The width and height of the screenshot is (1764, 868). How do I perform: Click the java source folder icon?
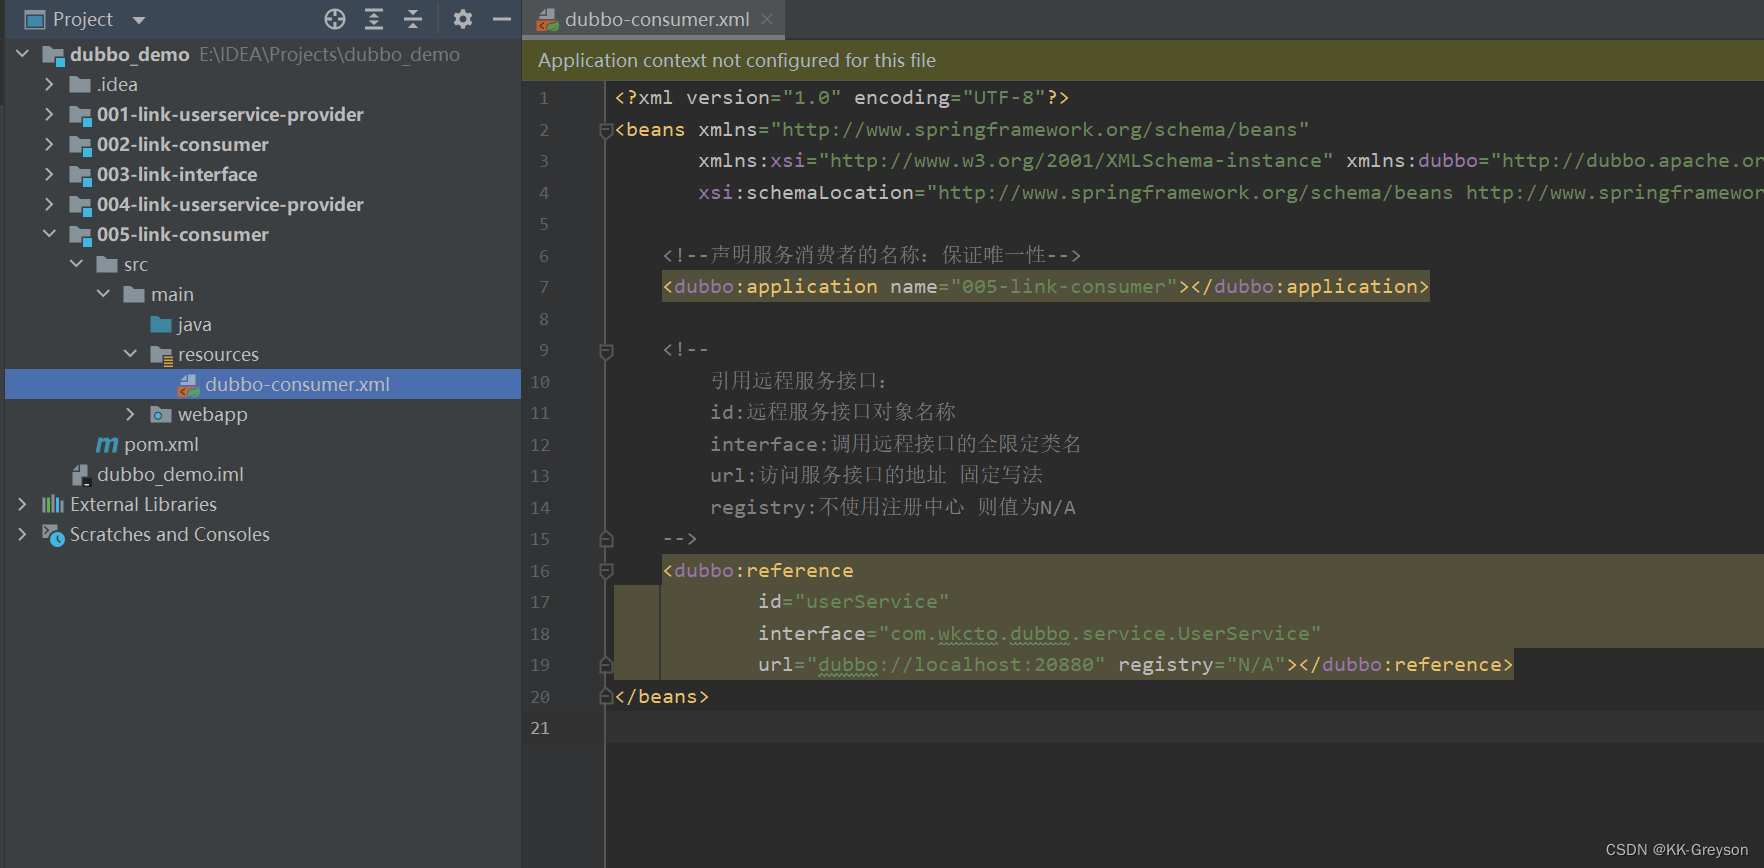[161, 324]
